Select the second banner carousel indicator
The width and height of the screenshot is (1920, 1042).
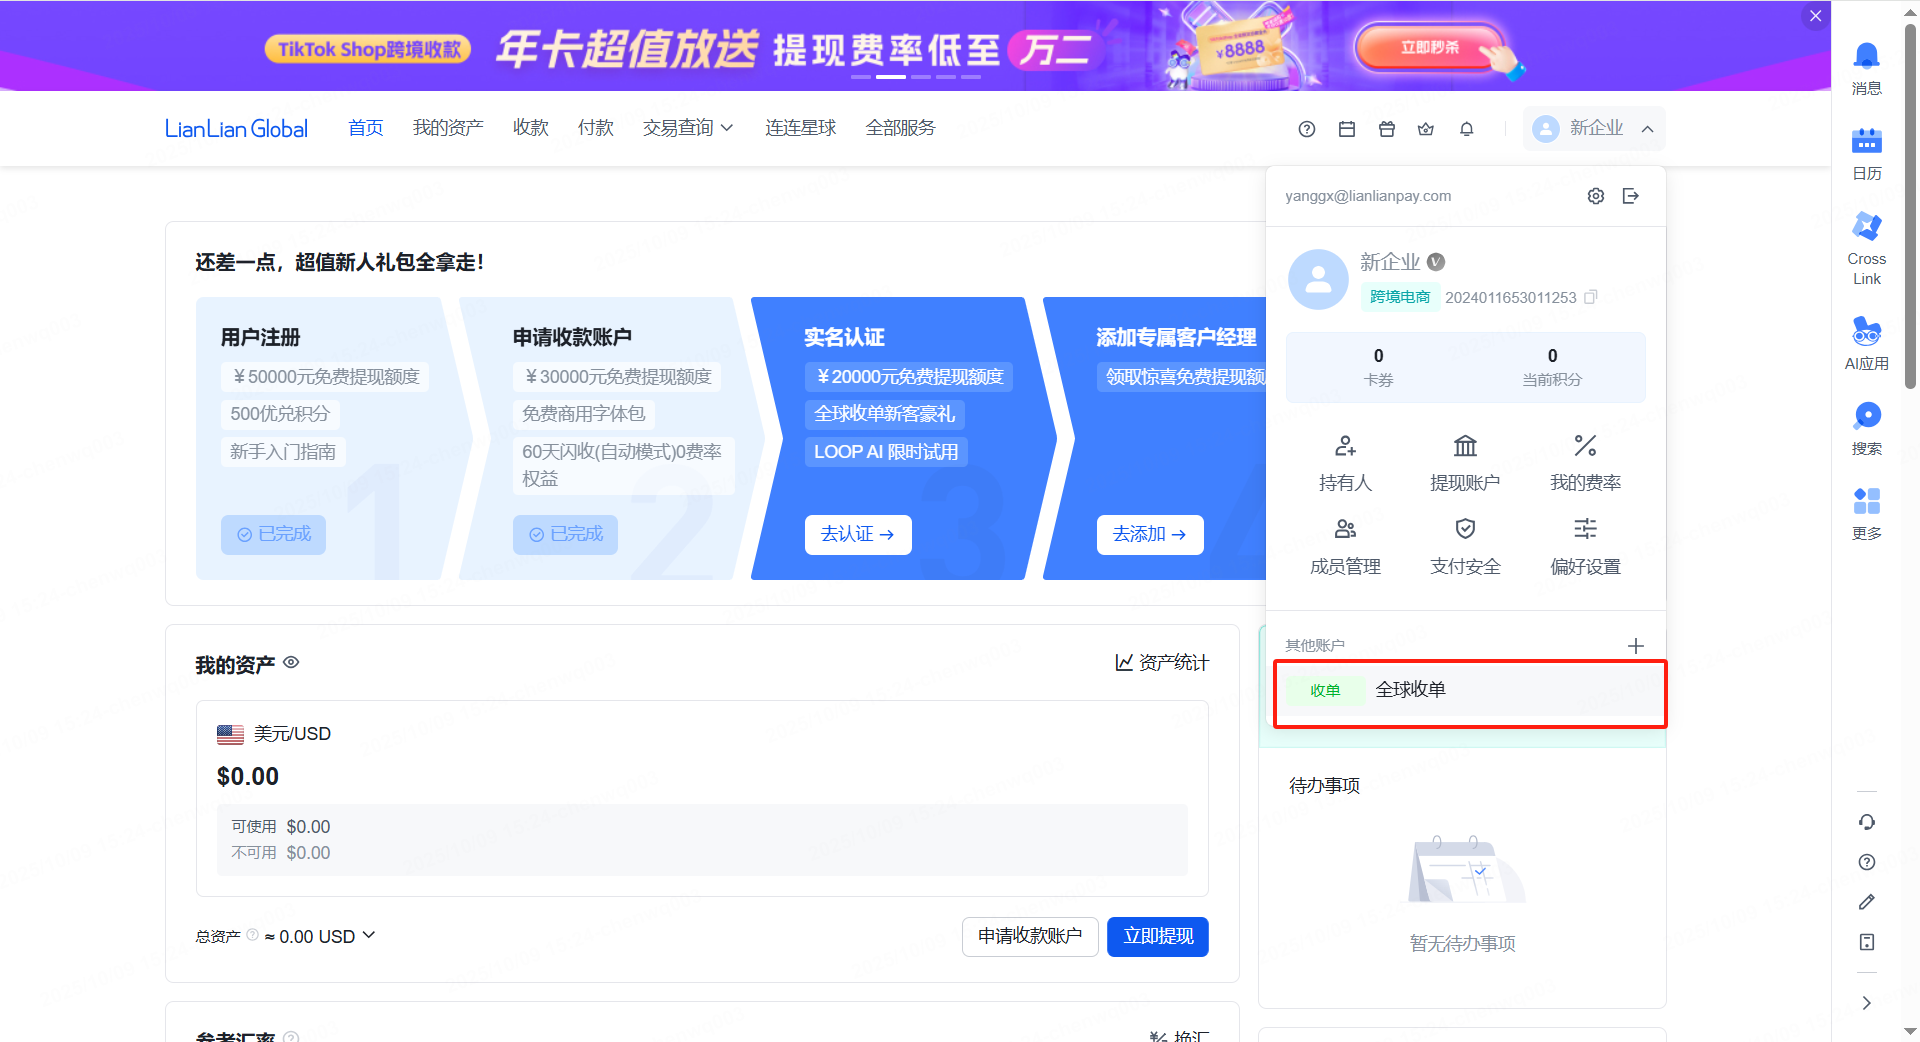(891, 77)
